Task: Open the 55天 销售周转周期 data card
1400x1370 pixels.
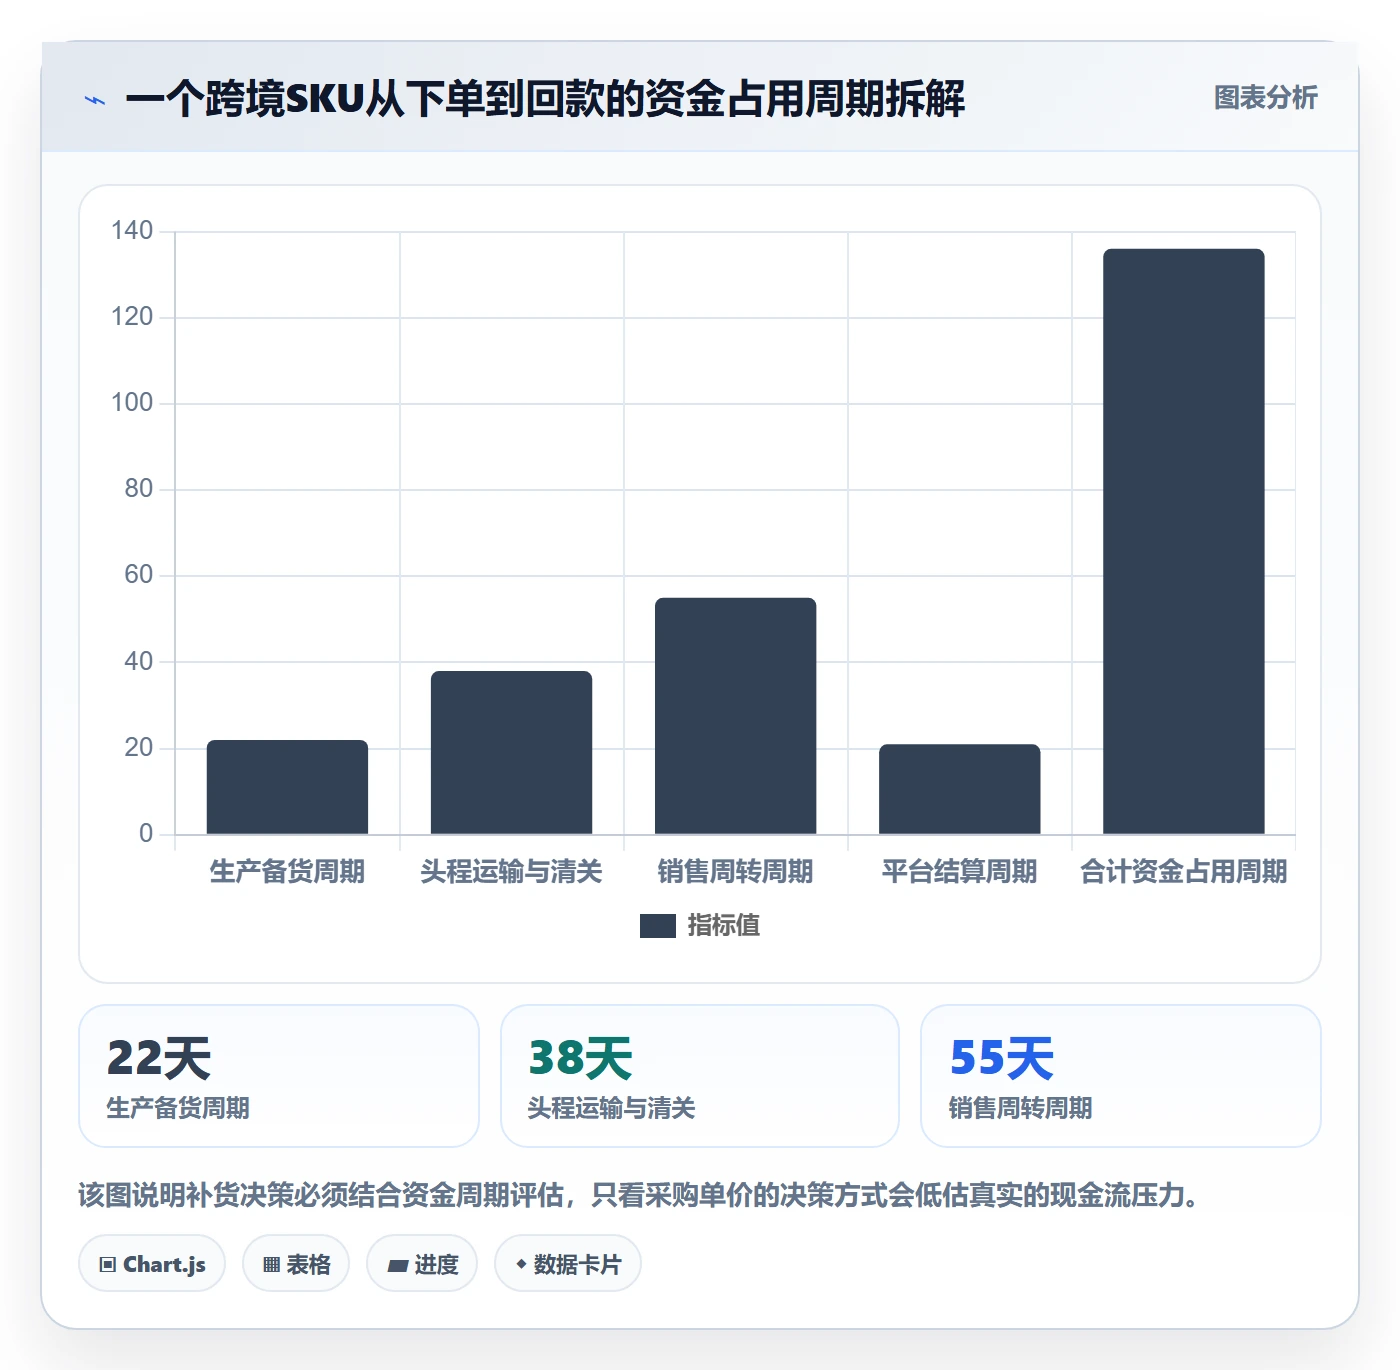Action: (1121, 1076)
